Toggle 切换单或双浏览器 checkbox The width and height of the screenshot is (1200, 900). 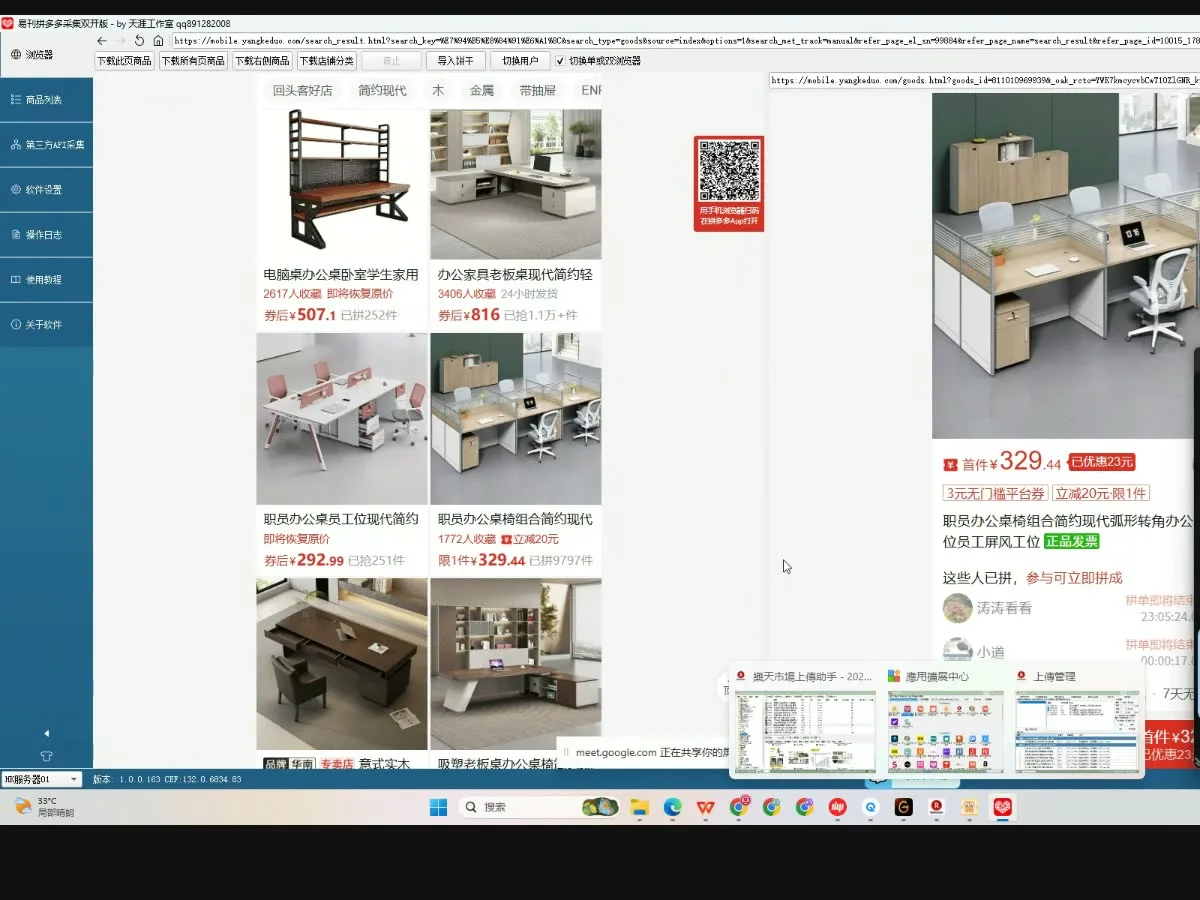point(560,61)
